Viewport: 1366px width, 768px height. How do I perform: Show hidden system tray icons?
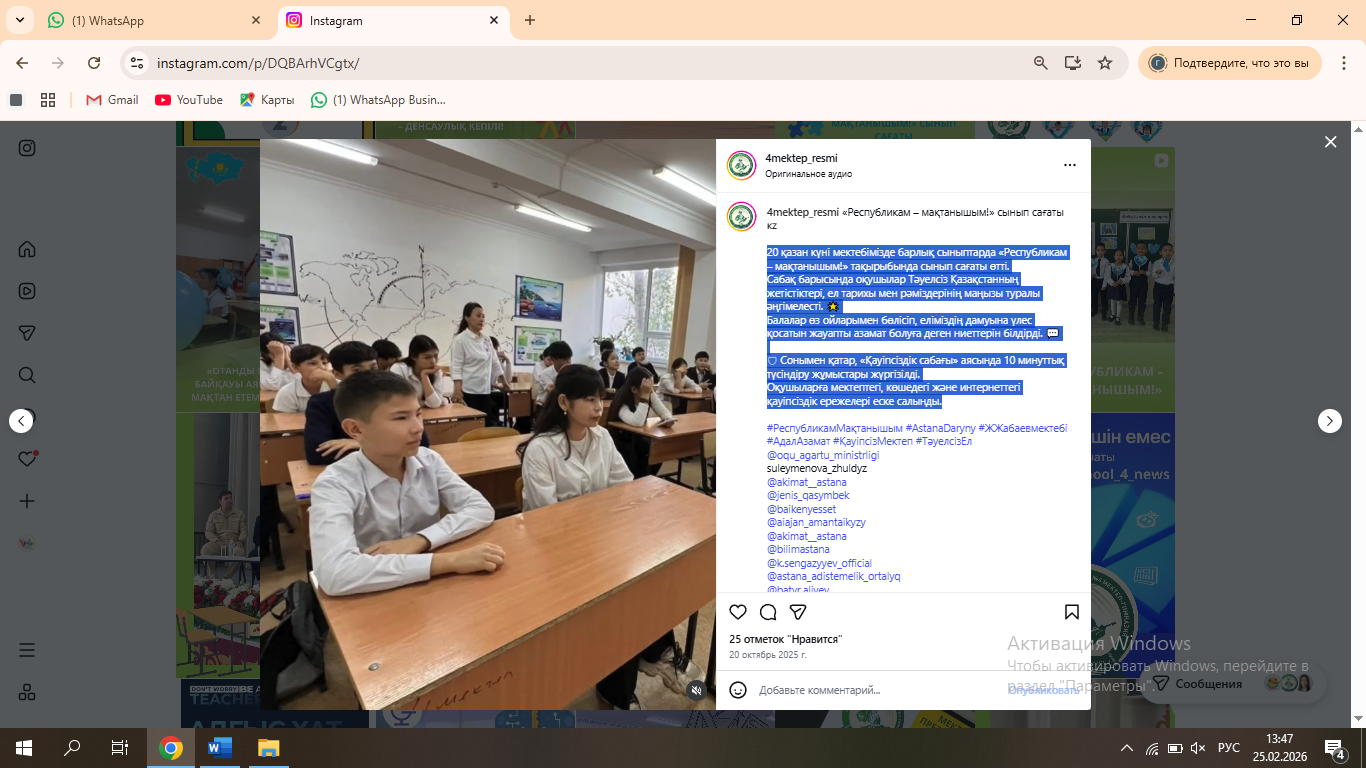[1127, 748]
